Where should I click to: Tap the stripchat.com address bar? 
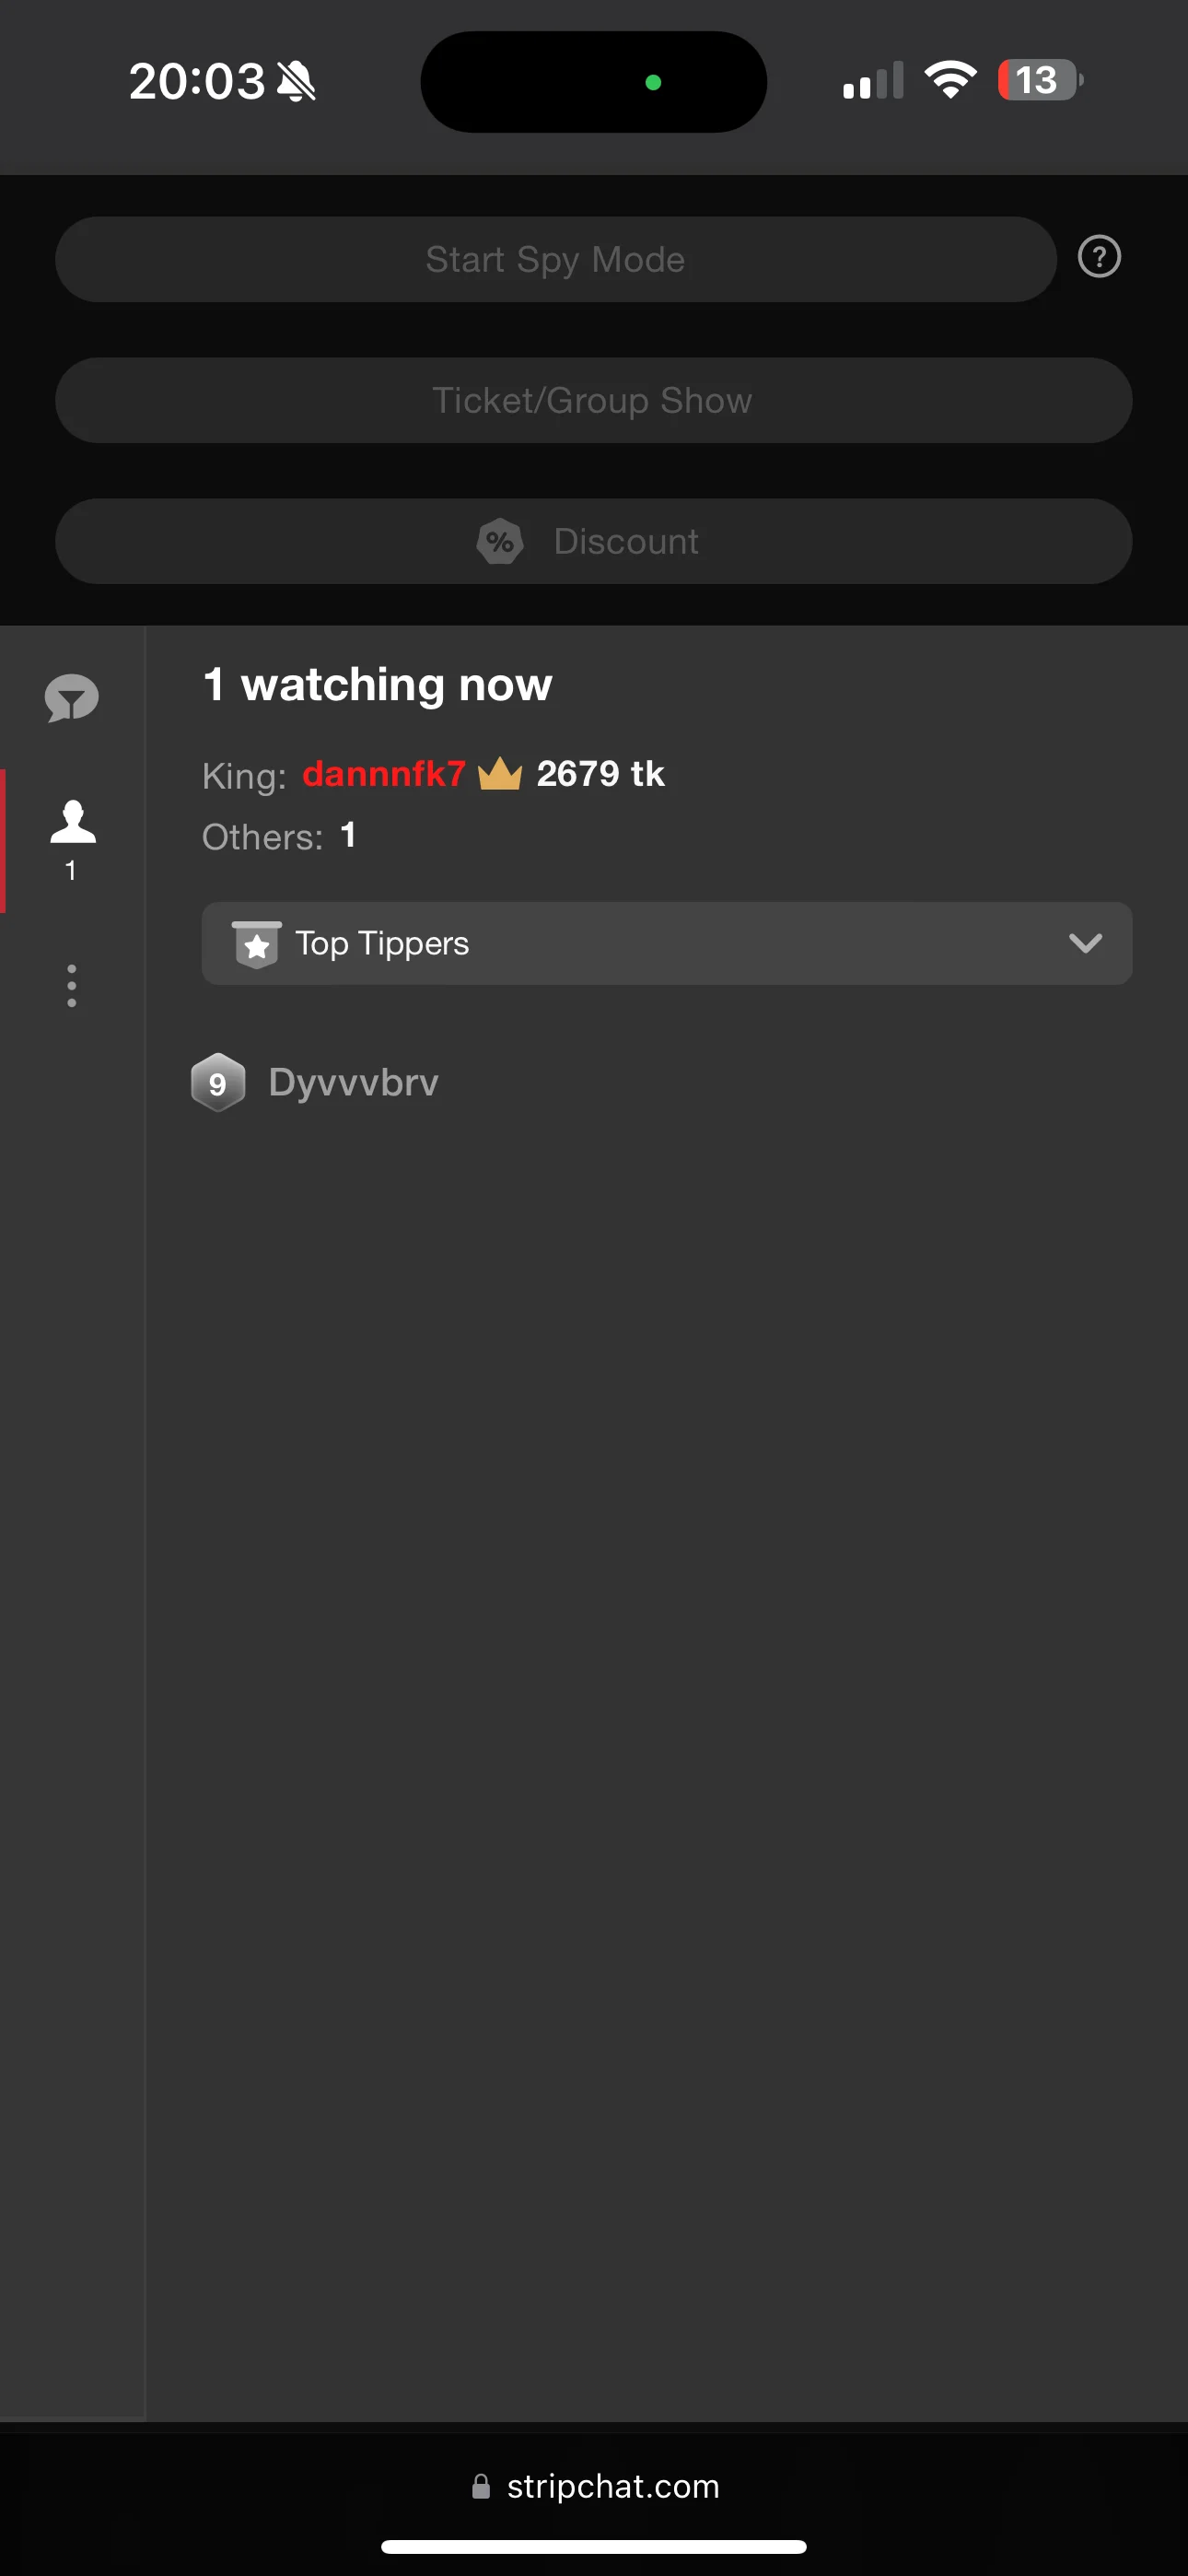point(612,2487)
